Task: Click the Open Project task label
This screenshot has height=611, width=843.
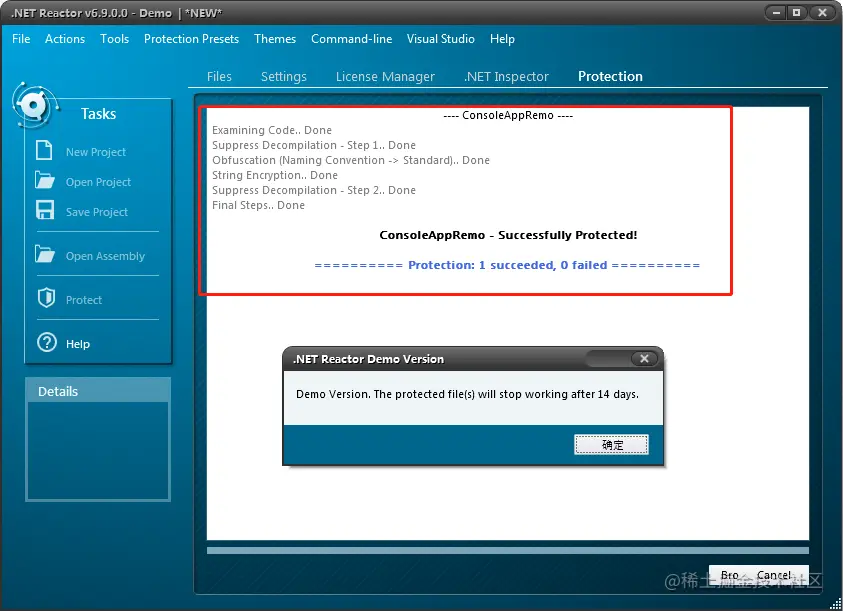Action: 98,182
